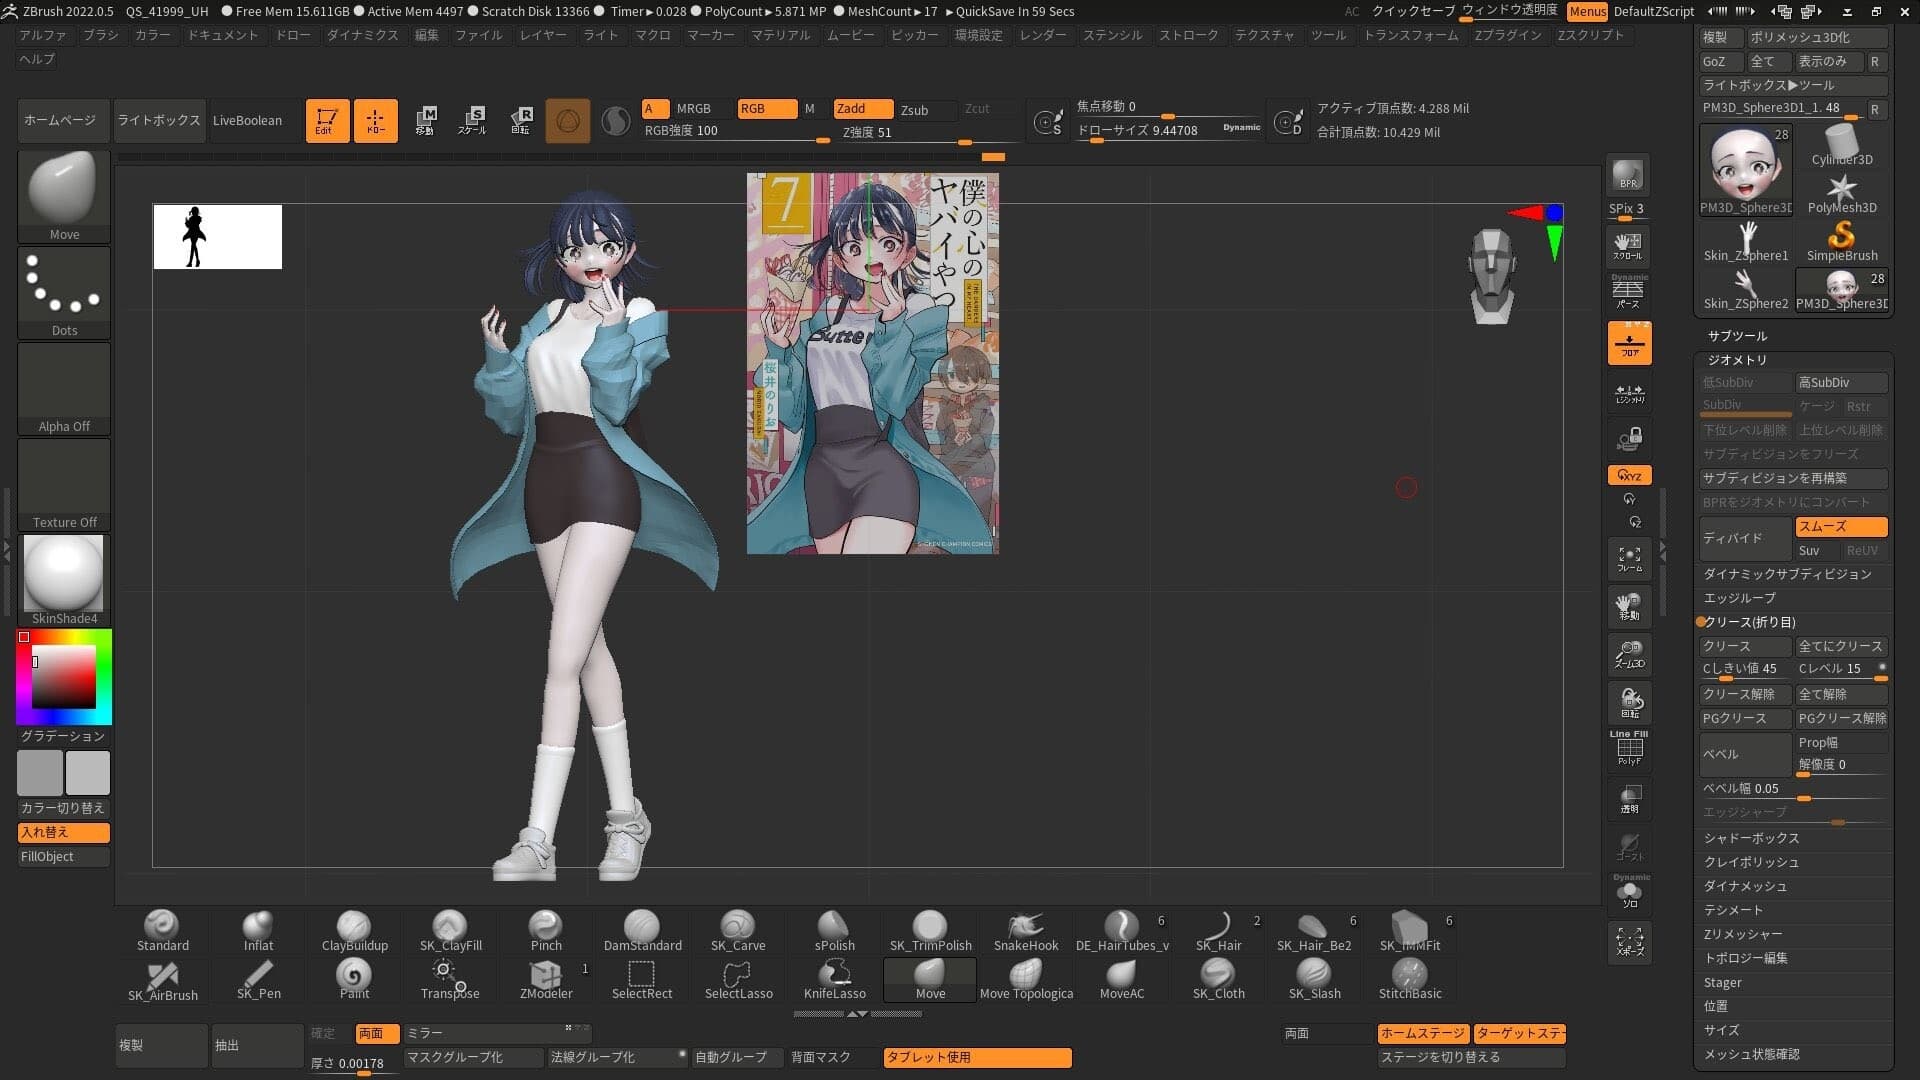Select the ClayBuildup brush
Viewport: 1920px width, 1080px height.
click(x=354, y=931)
